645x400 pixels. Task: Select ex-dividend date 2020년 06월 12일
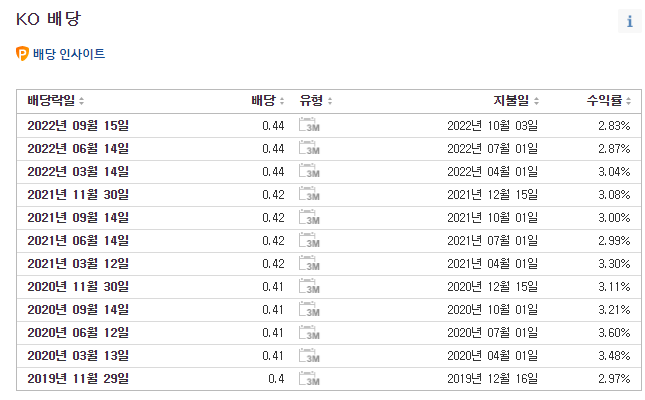pos(78,333)
